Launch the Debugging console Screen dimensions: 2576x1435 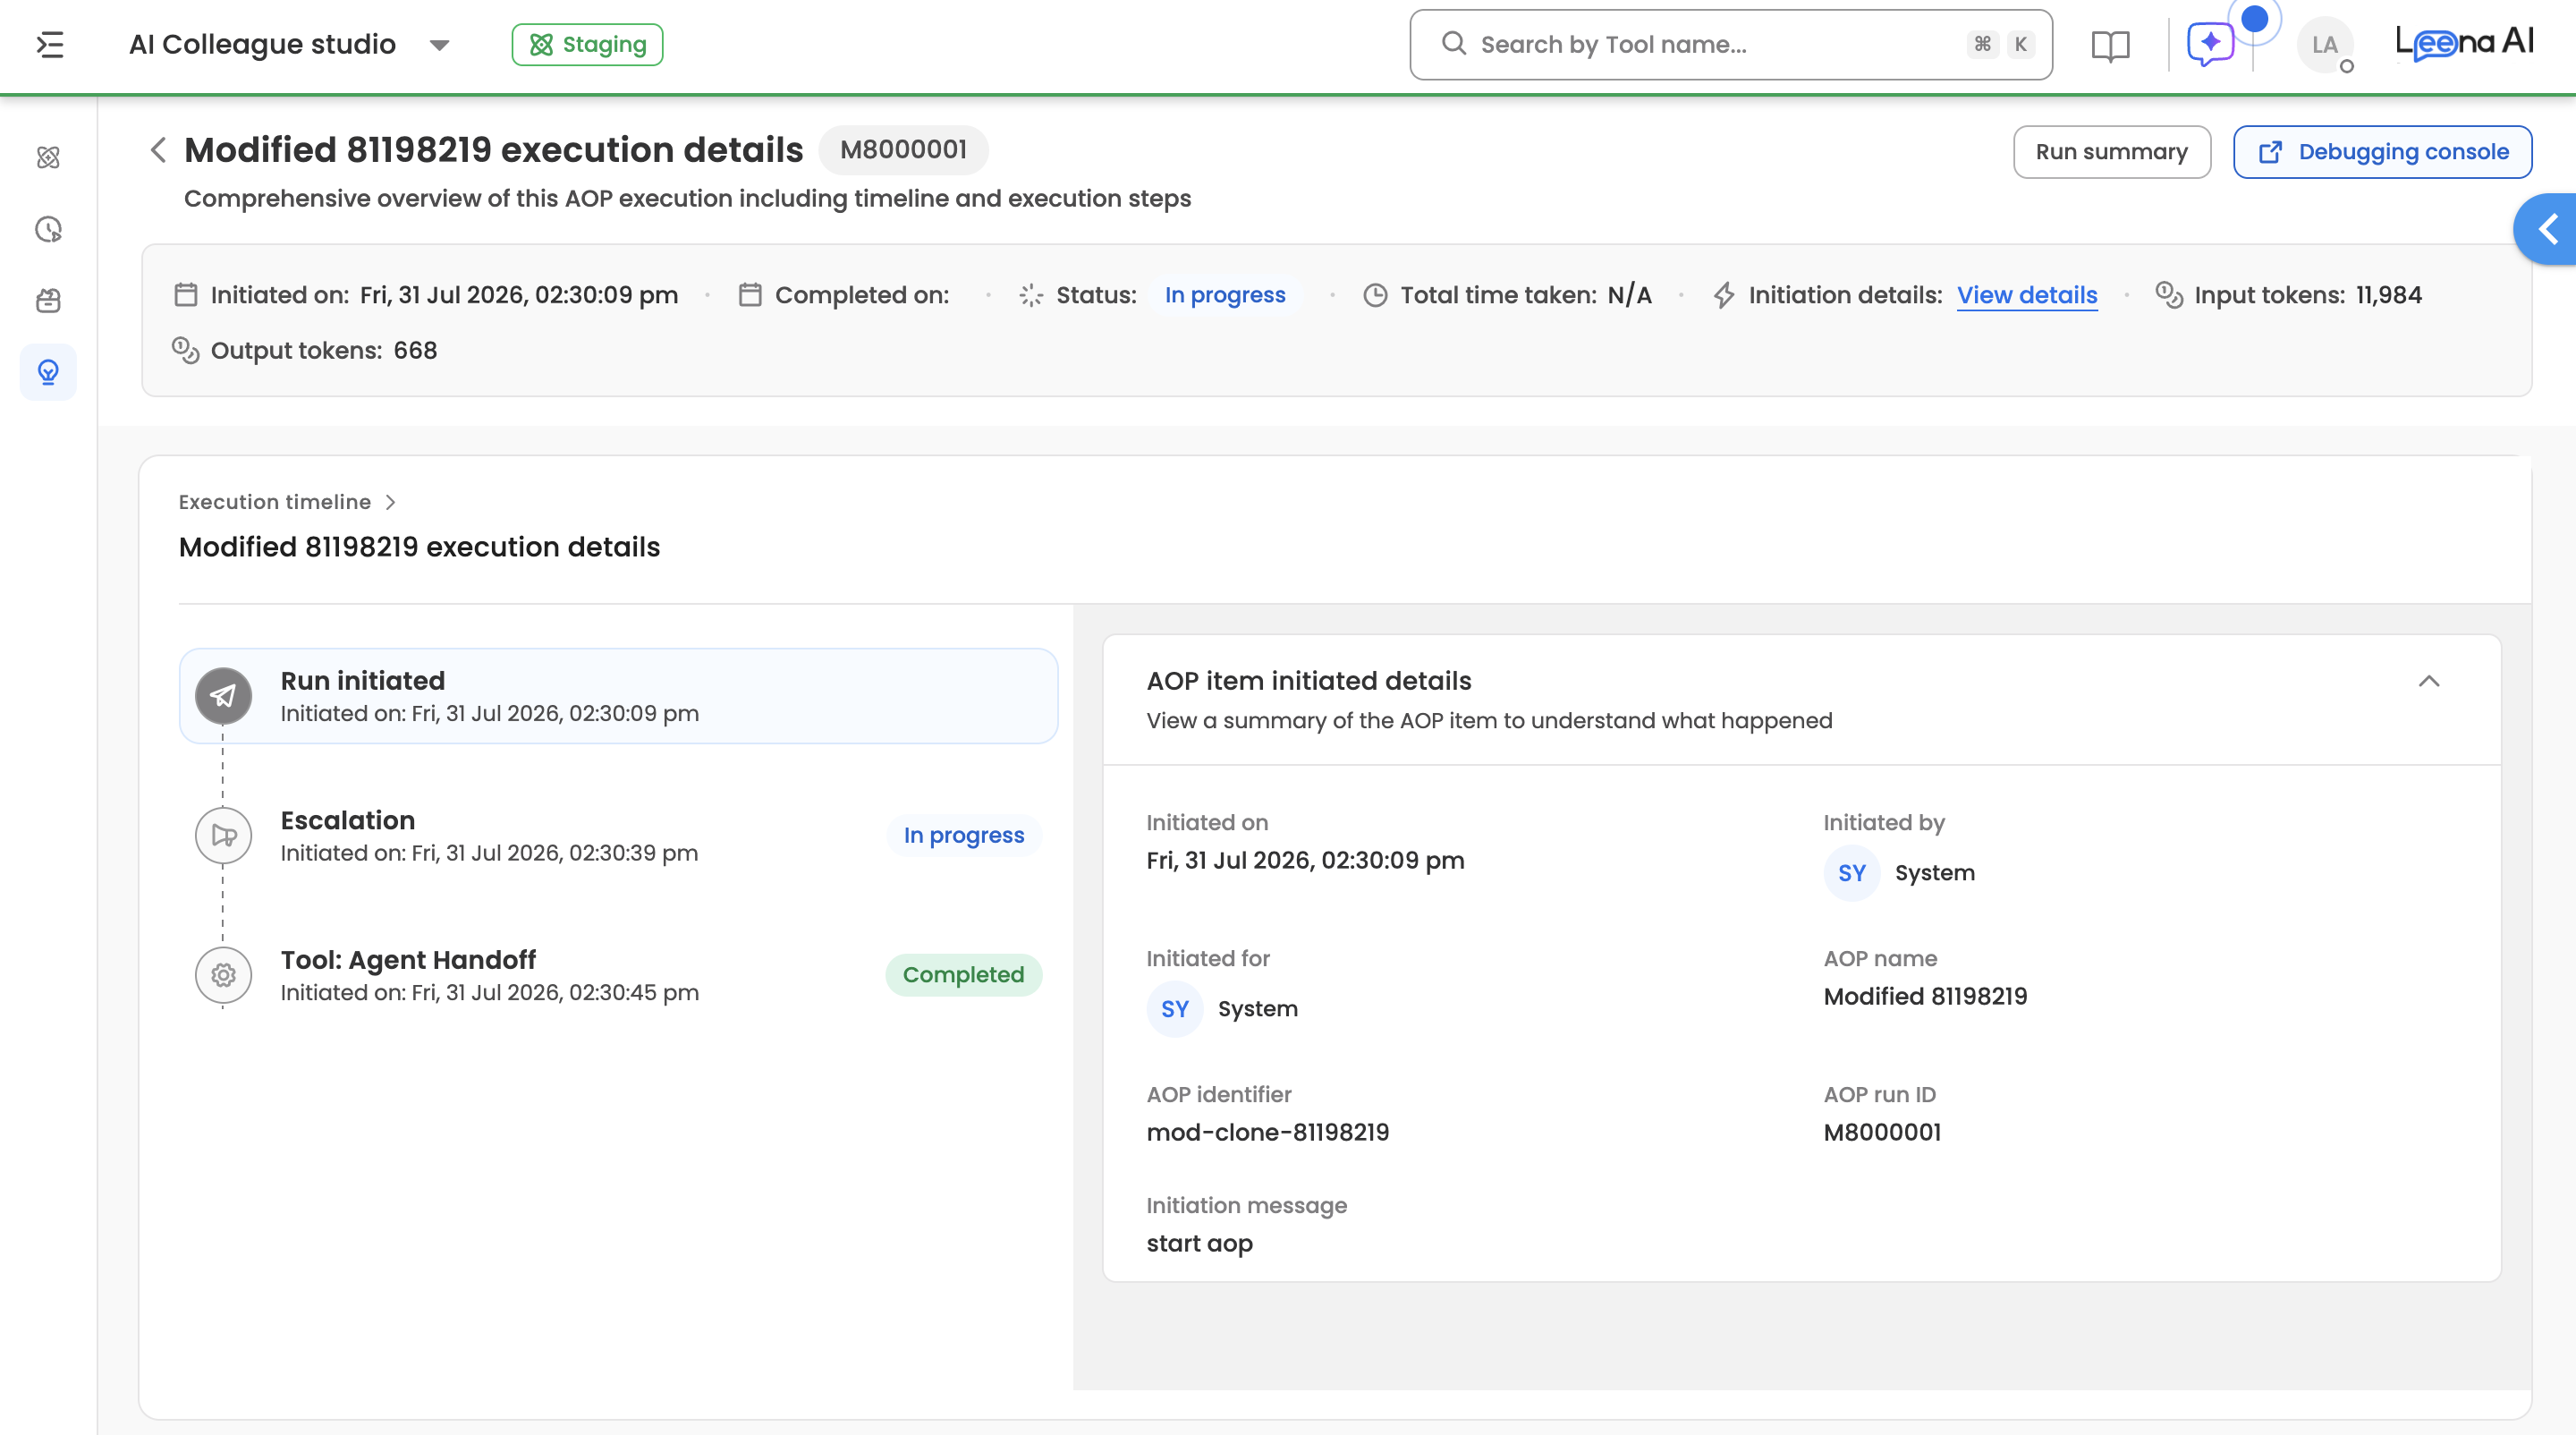click(x=2382, y=152)
